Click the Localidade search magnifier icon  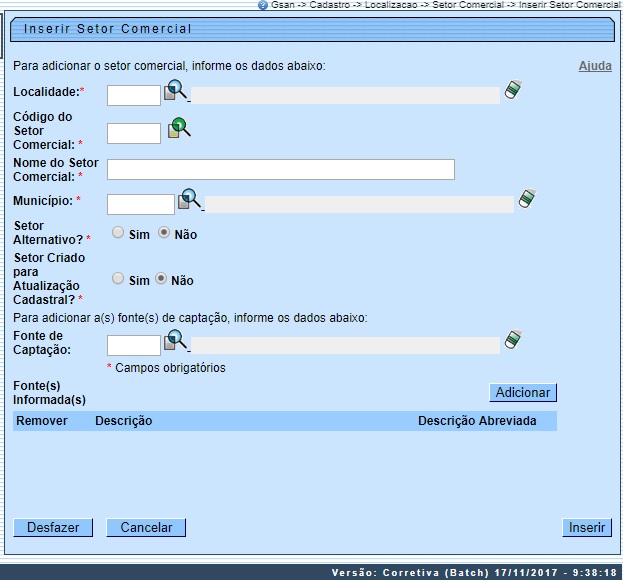[x=176, y=91]
